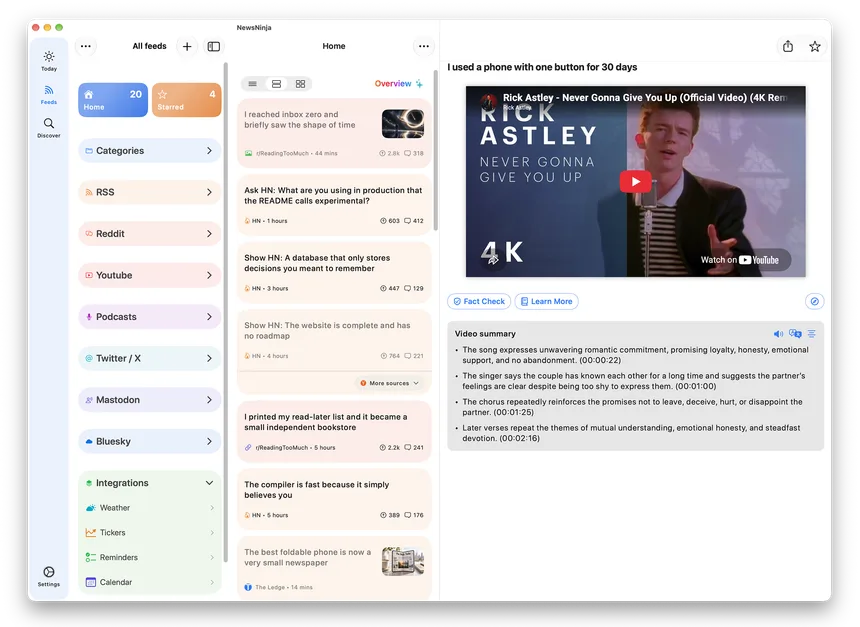The width and height of the screenshot is (860, 627).
Task: Add a new feed with plus icon
Action: [187, 47]
